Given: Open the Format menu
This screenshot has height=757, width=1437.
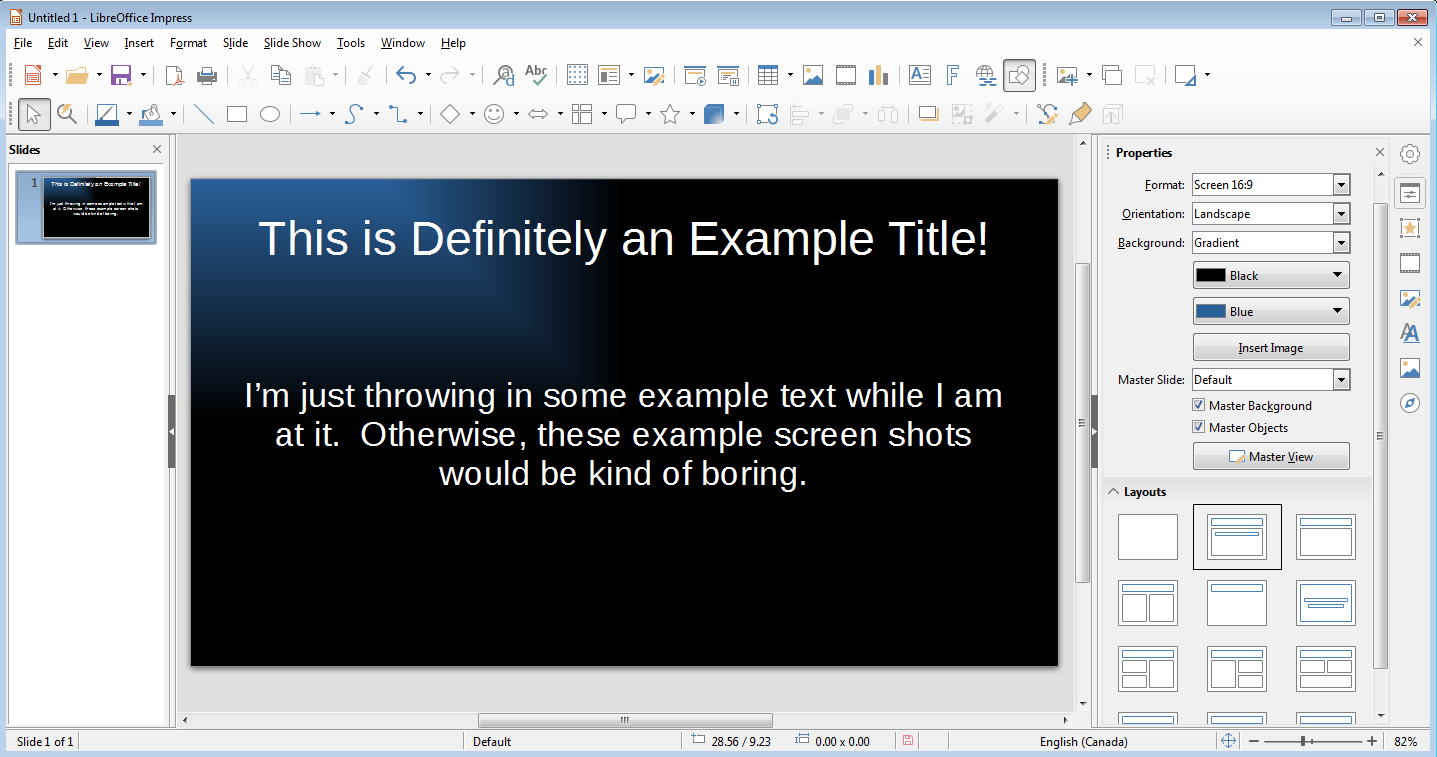Looking at the screenshot, I should pyautogui.click(x=188, y=43).
